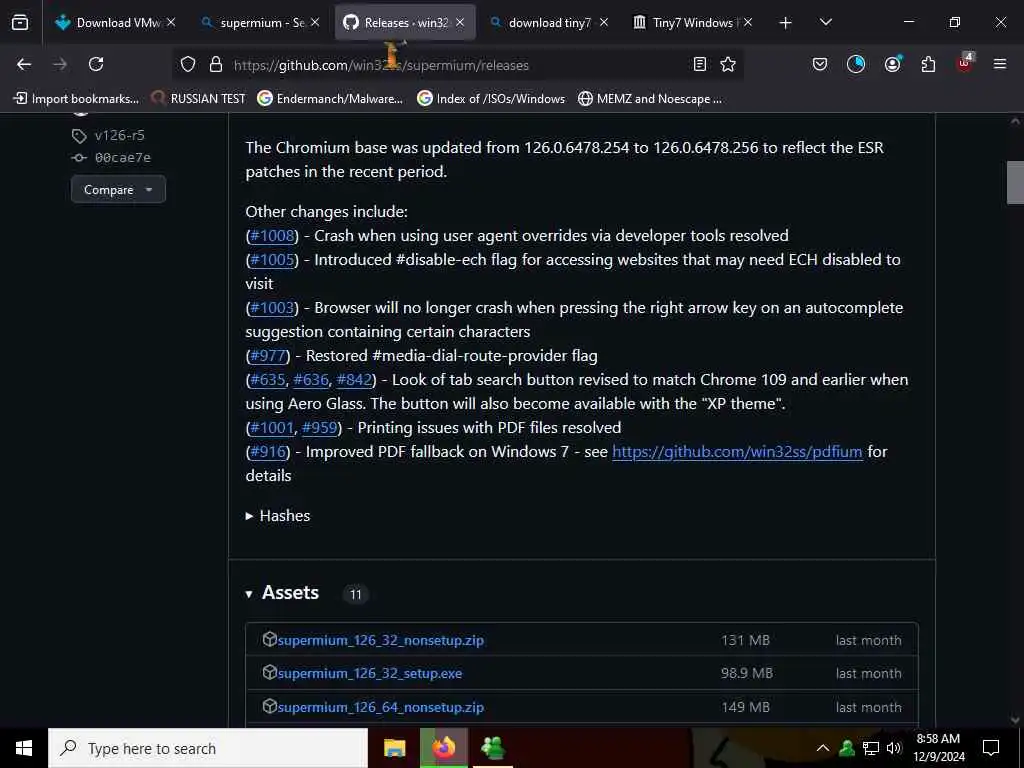Image resolution: width=1024 pixels, height=768 pixels.
Task: Open a new tab with plus button
Action: tap(785, 23)
